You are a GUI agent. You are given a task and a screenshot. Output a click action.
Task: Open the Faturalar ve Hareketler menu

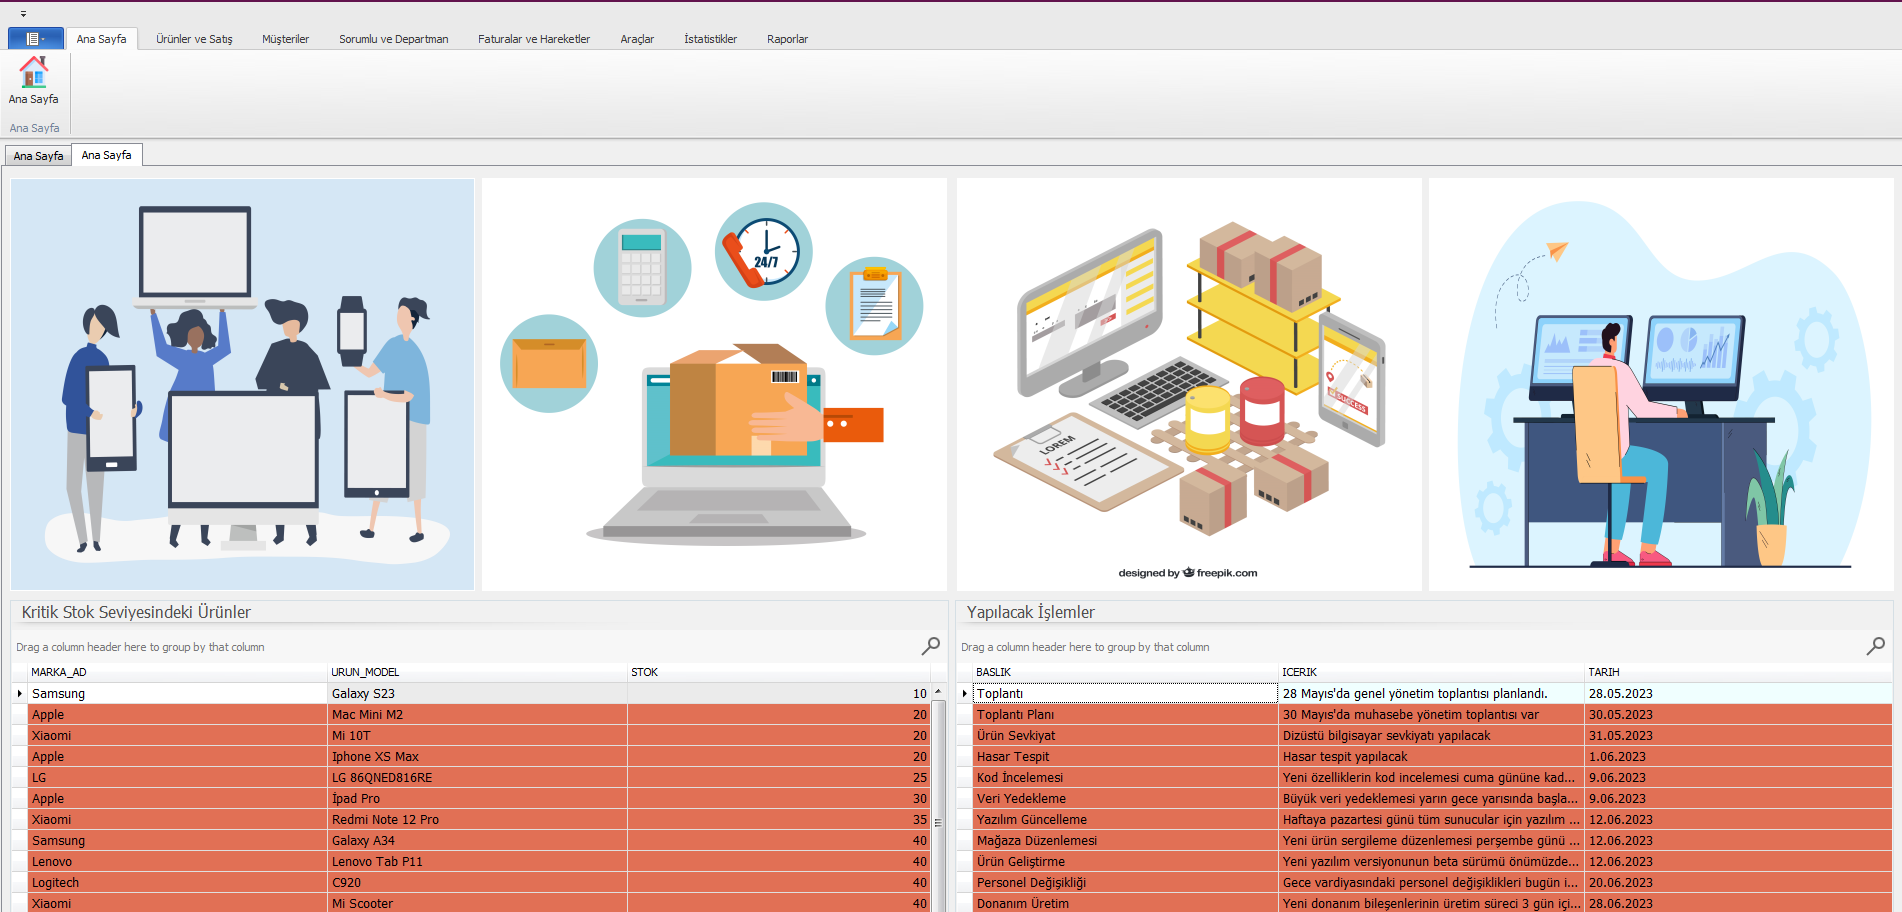click(x=533, y=39)
